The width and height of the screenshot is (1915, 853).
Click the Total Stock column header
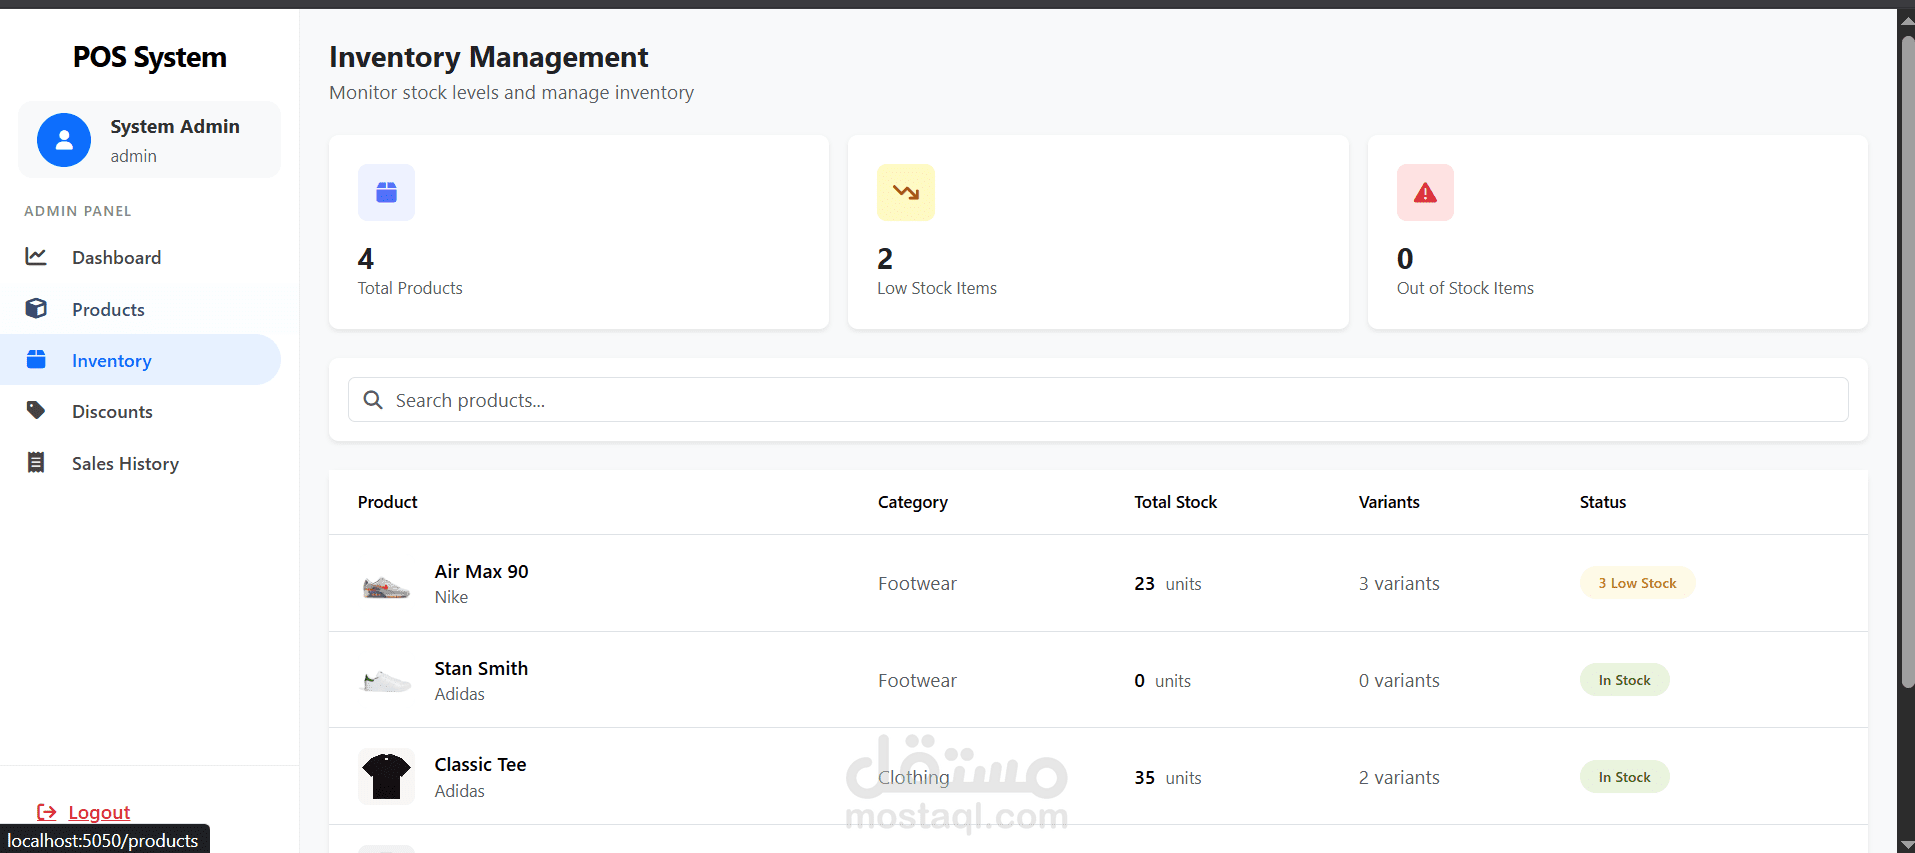(1176, 502)
